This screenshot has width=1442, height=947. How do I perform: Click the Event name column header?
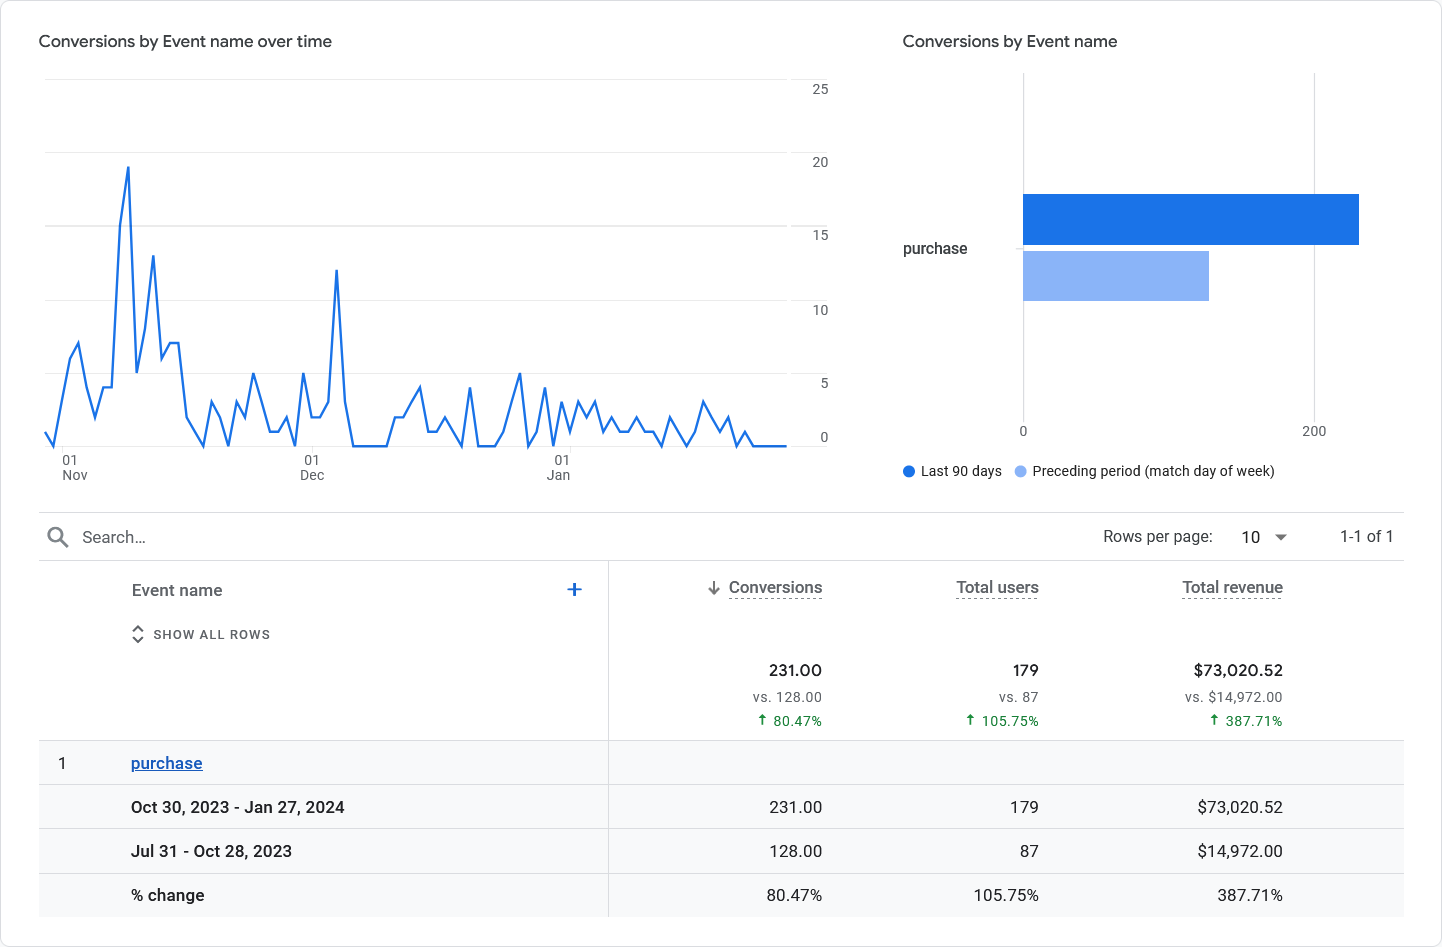click(x=177, y=590)
